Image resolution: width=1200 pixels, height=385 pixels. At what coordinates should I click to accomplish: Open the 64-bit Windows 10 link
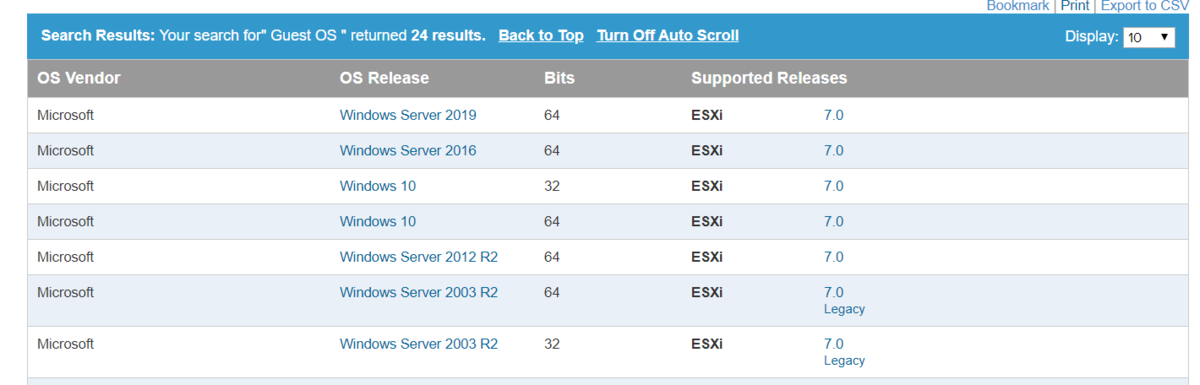click(x=378, y=221)
